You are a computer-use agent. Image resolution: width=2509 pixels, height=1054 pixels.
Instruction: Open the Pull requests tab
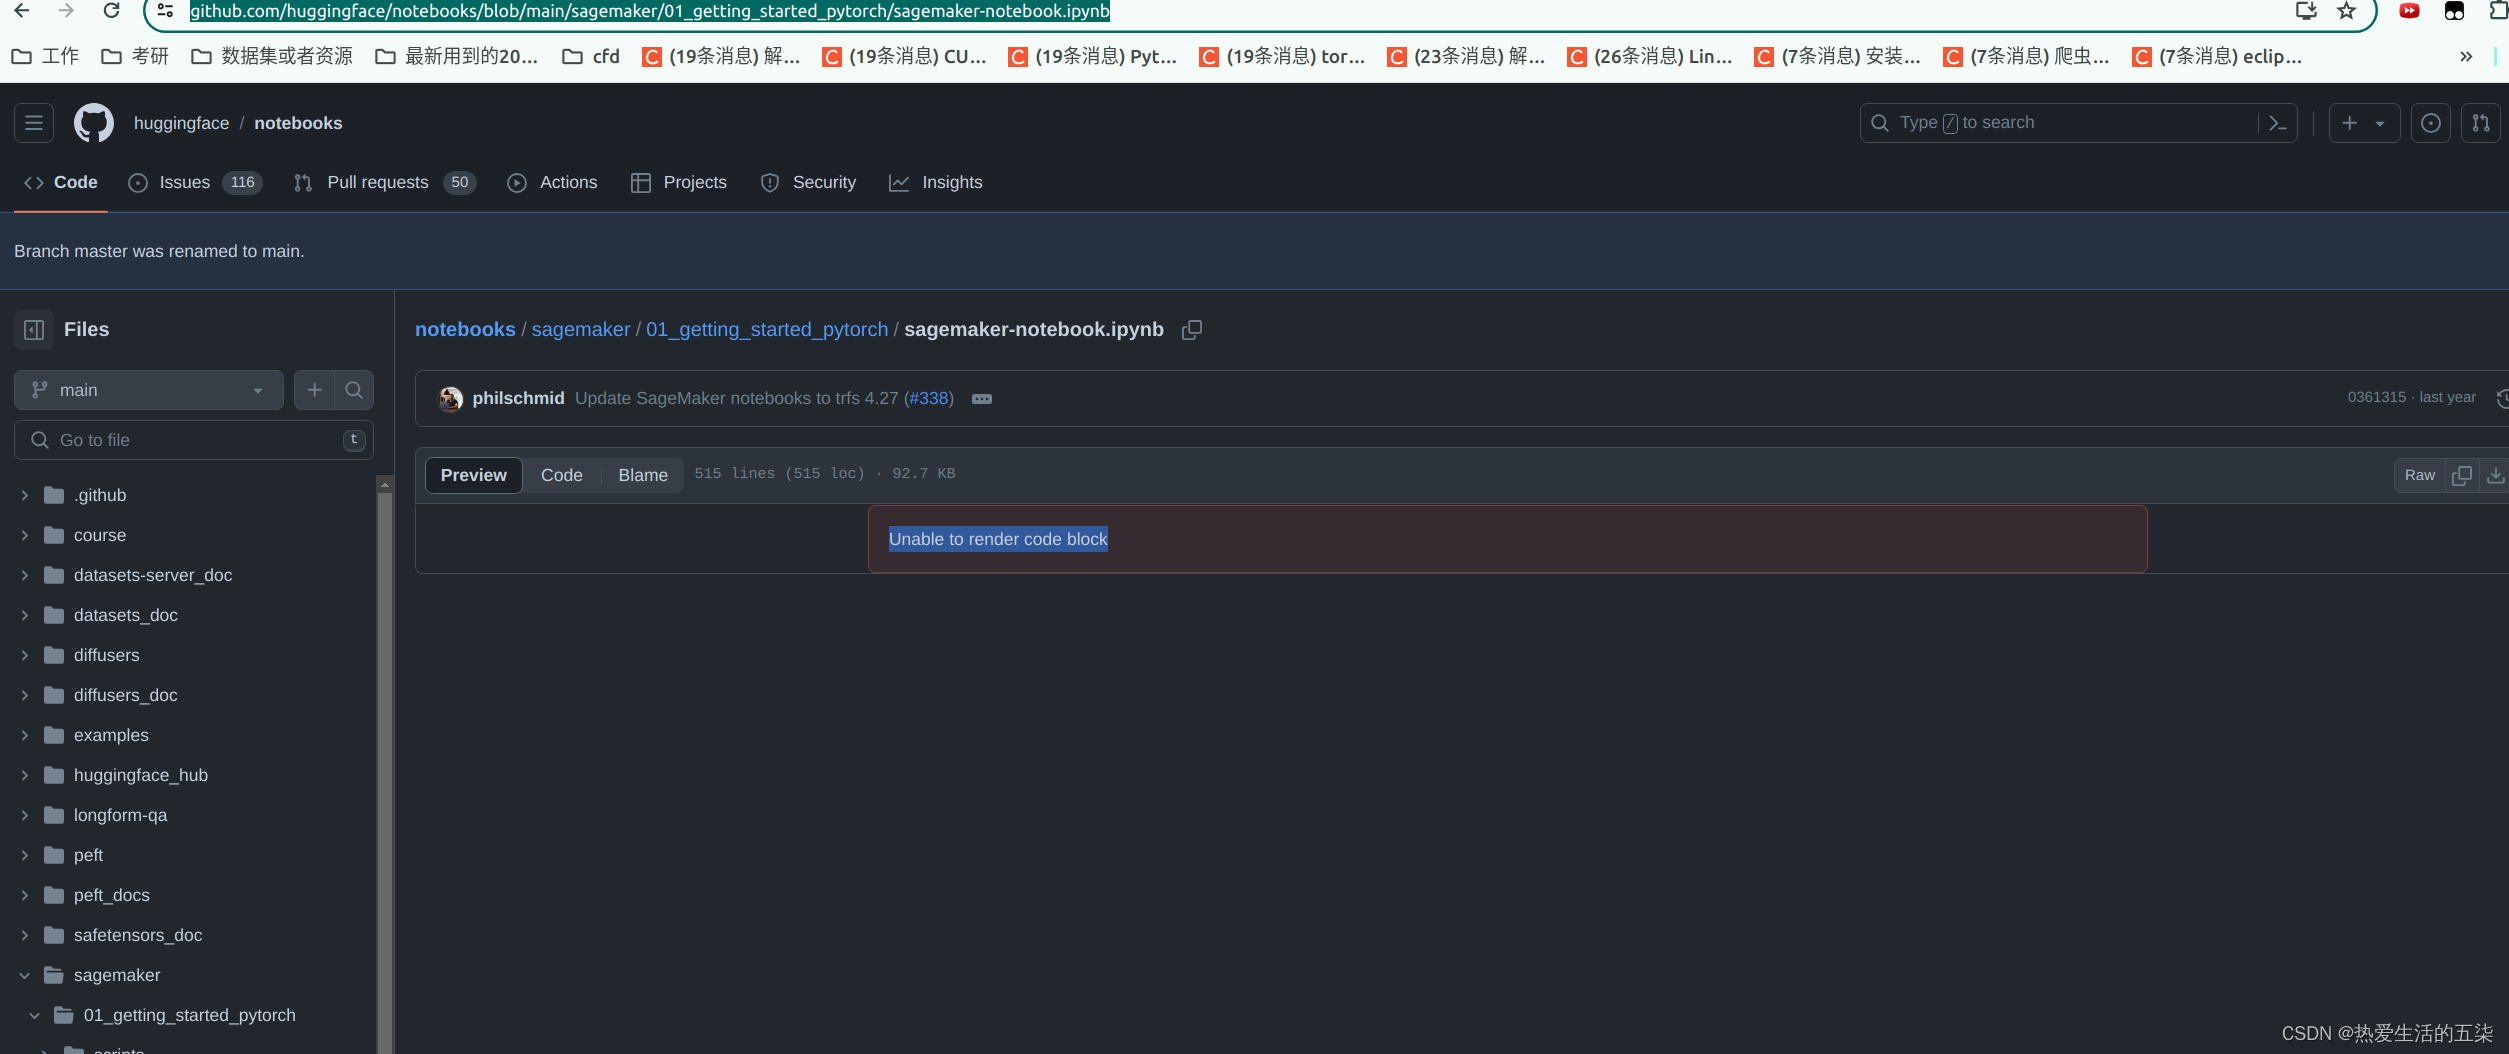tap(385, 182)
